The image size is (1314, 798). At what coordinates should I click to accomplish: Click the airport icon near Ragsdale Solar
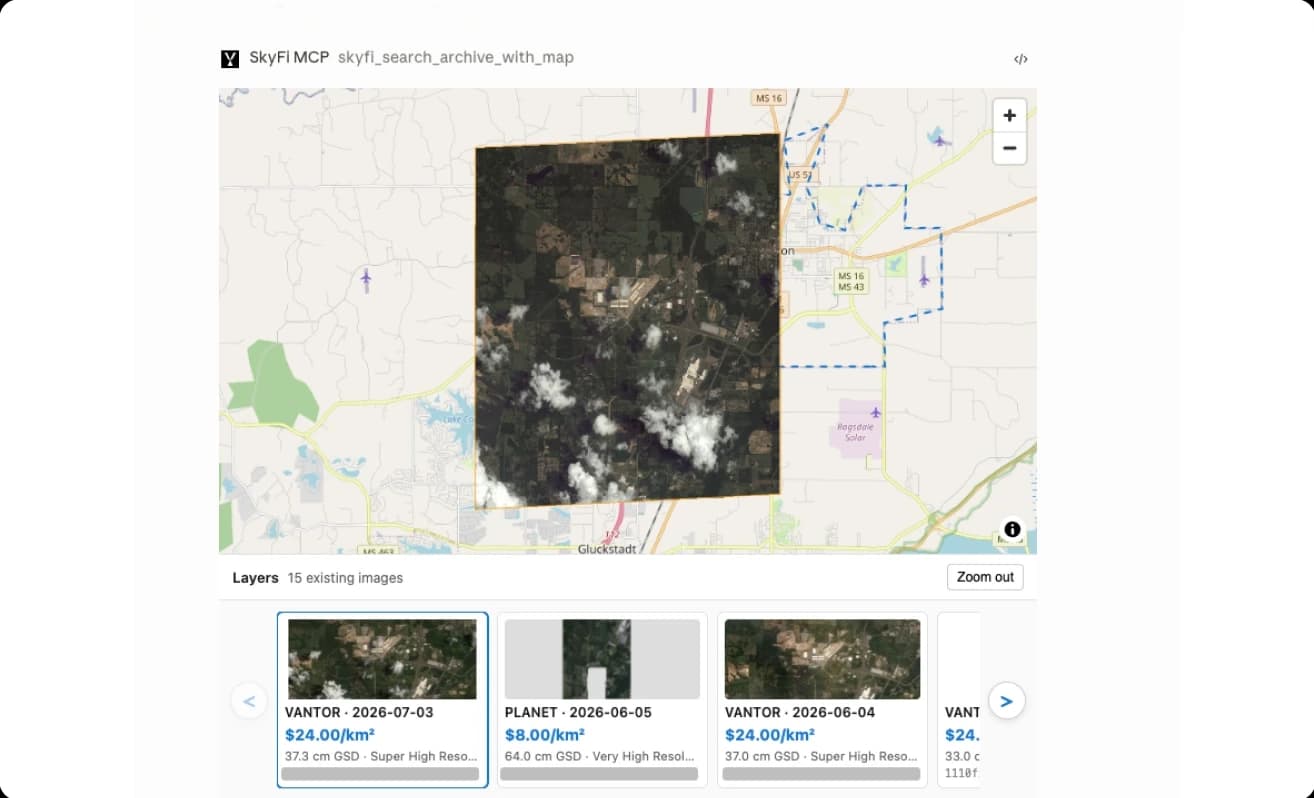click(x=876, y=412)
